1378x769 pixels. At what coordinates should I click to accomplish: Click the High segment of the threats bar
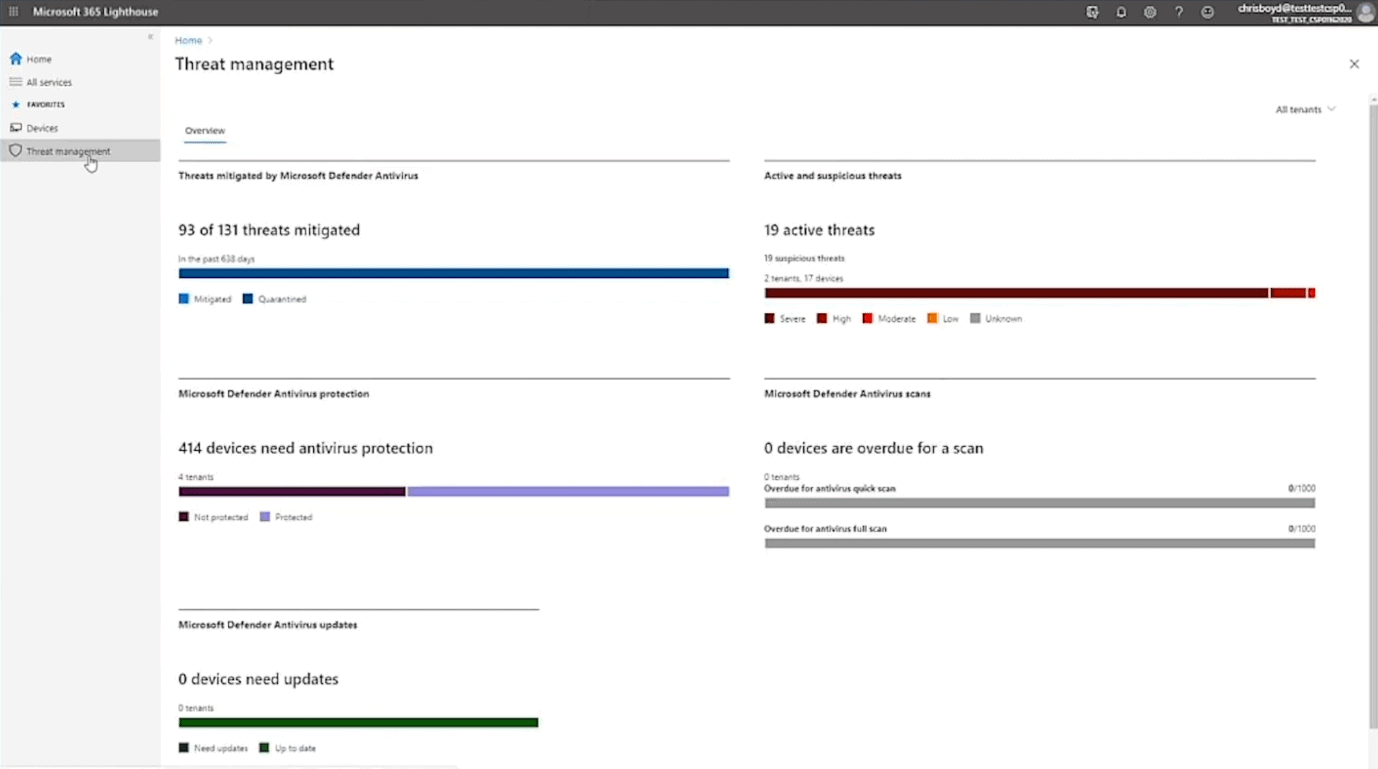1288,293
